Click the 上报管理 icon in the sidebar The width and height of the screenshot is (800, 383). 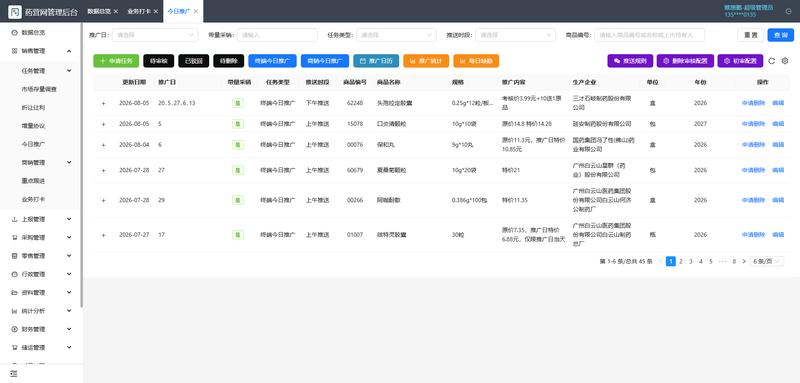(14, 219)
